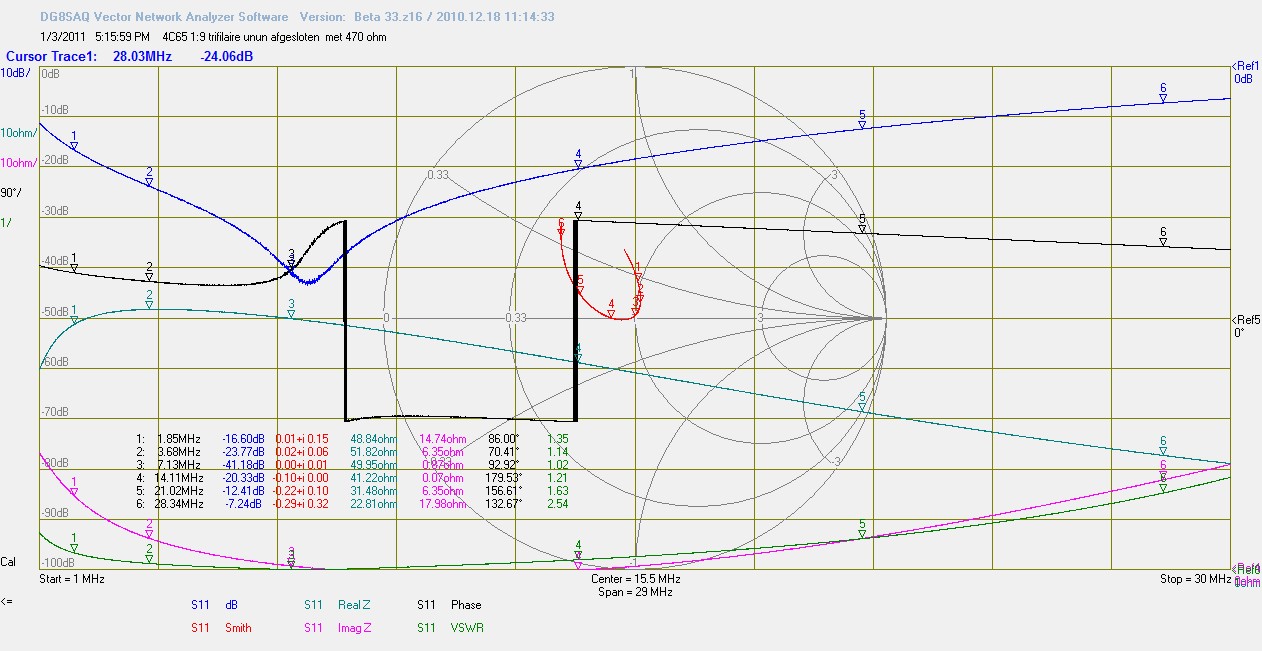The height and width of the screenshot is (651, 1262).
Task: Click the 1.85MHz marker table frequency
Action: tap(180, 439)
